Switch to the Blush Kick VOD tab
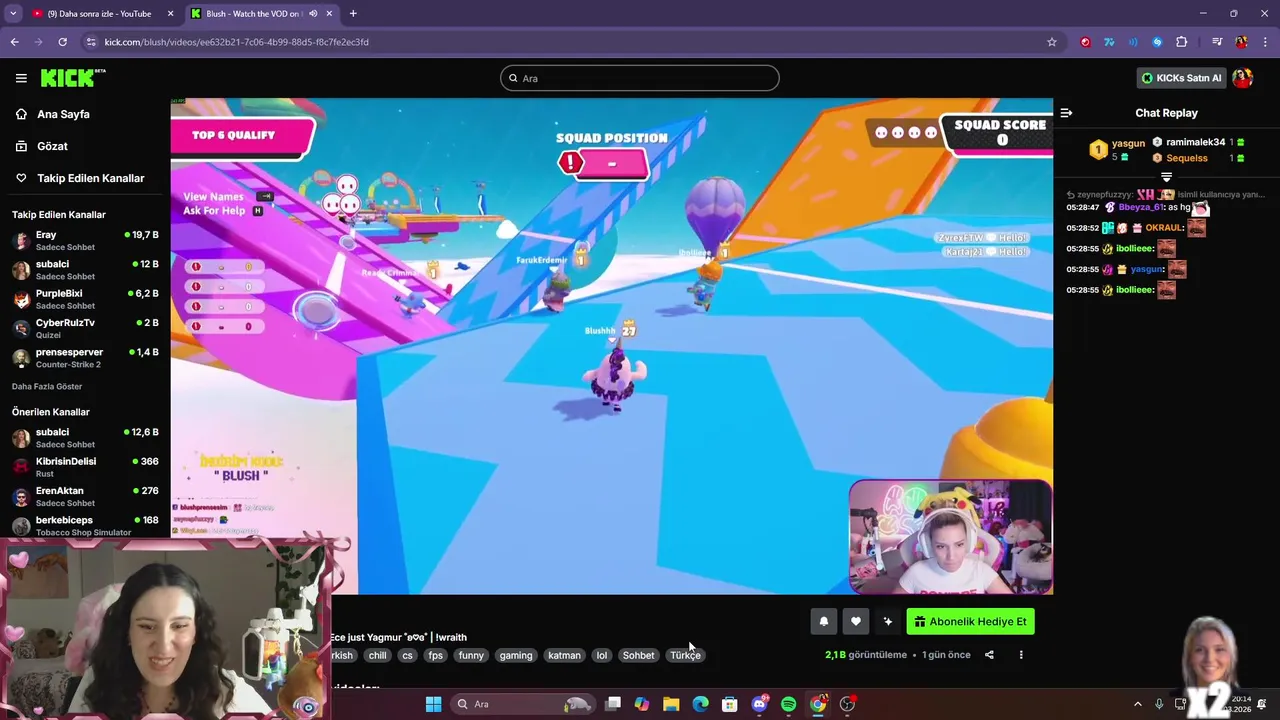 click(x=262, y=13)
